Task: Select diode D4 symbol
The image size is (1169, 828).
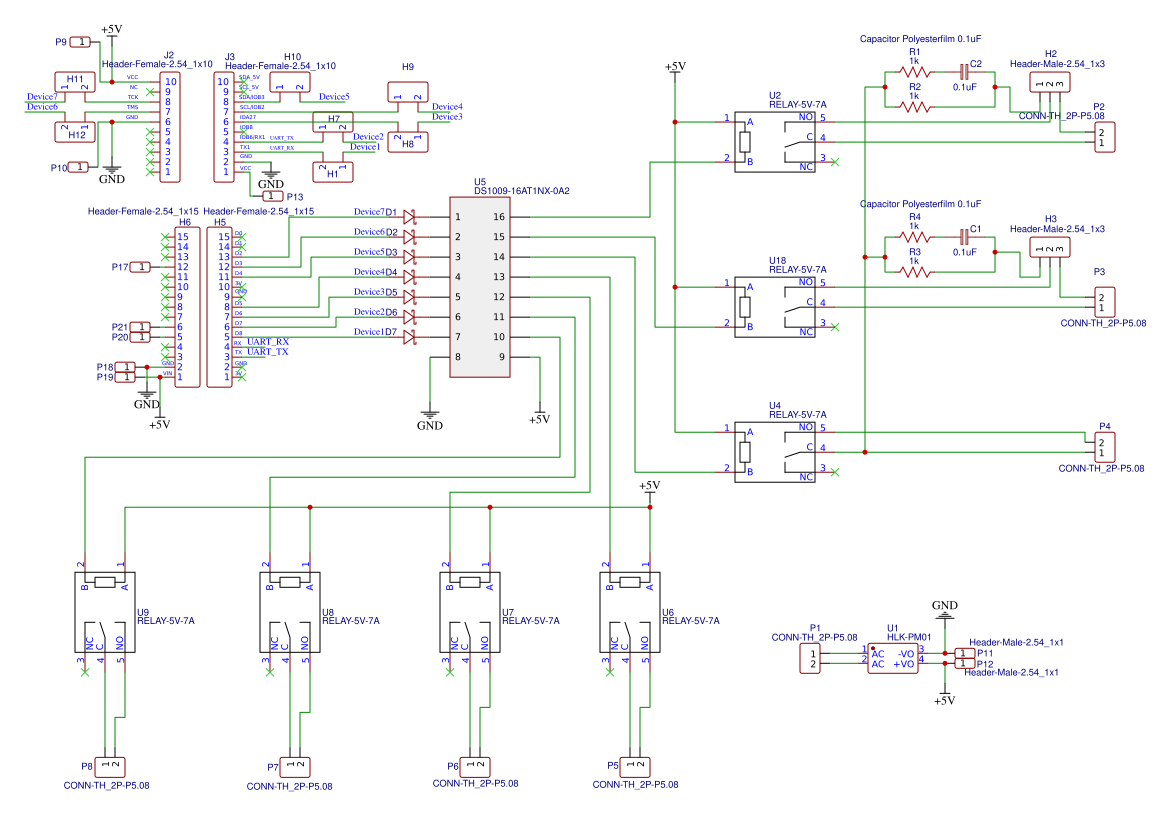Action: coord(409,276)
